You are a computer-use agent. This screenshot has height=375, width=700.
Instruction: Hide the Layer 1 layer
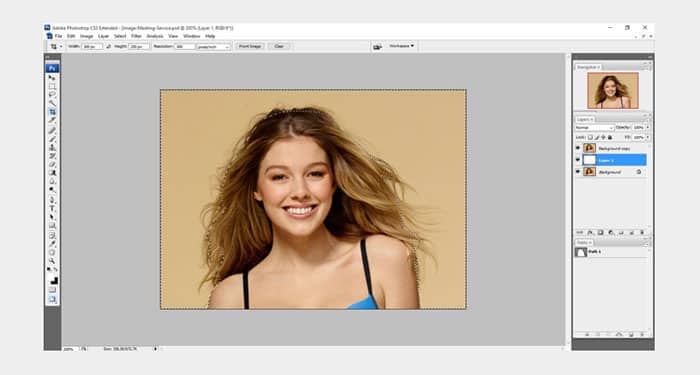578,160
